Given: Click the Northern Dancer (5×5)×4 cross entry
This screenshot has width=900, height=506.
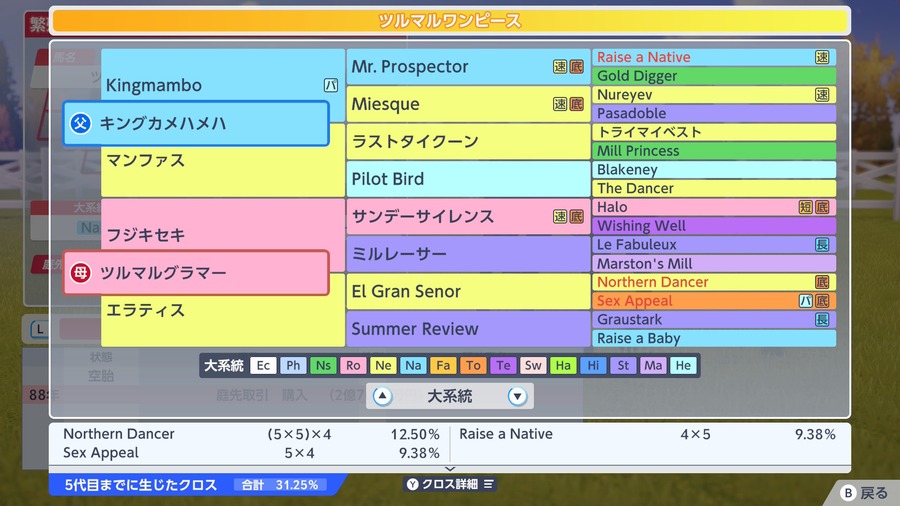Looking at the screenshot, I should (x=251, y=434).
